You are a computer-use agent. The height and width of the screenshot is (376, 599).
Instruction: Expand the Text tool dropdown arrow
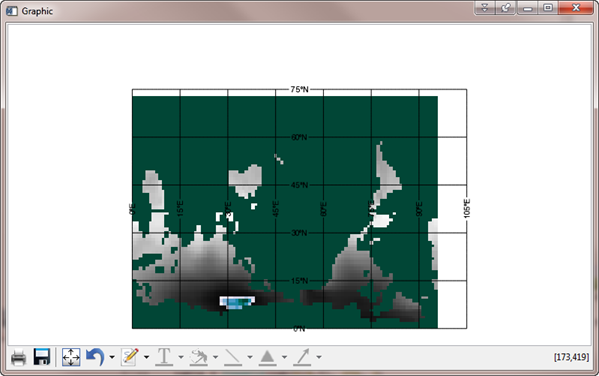point(181,357)
